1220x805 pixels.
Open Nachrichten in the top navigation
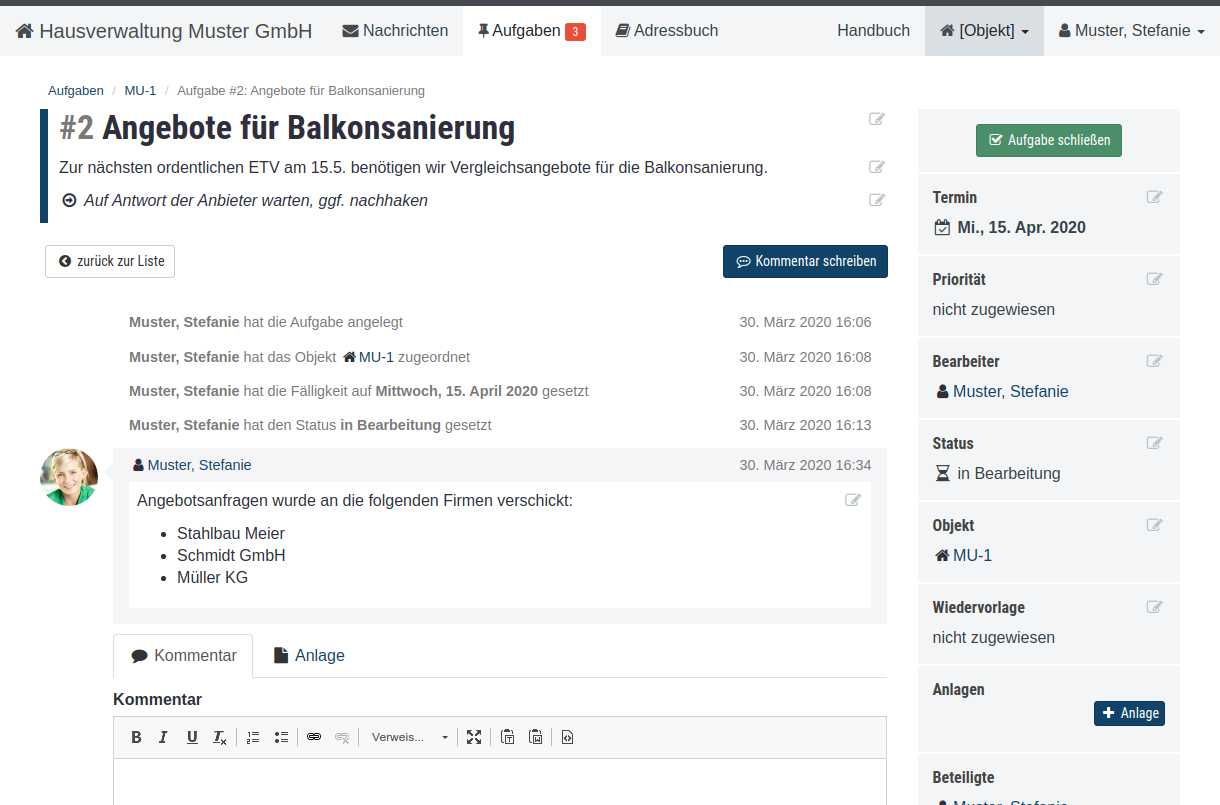tap(395, 31)
